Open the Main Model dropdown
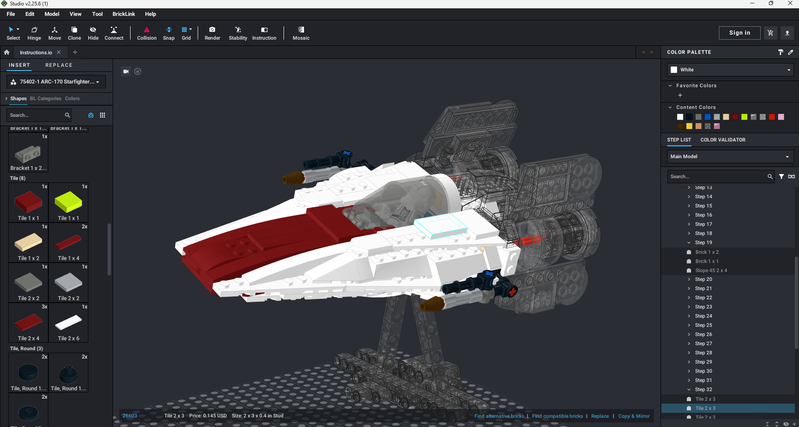This screenshot has height=427, width=799. click(730, 157)
